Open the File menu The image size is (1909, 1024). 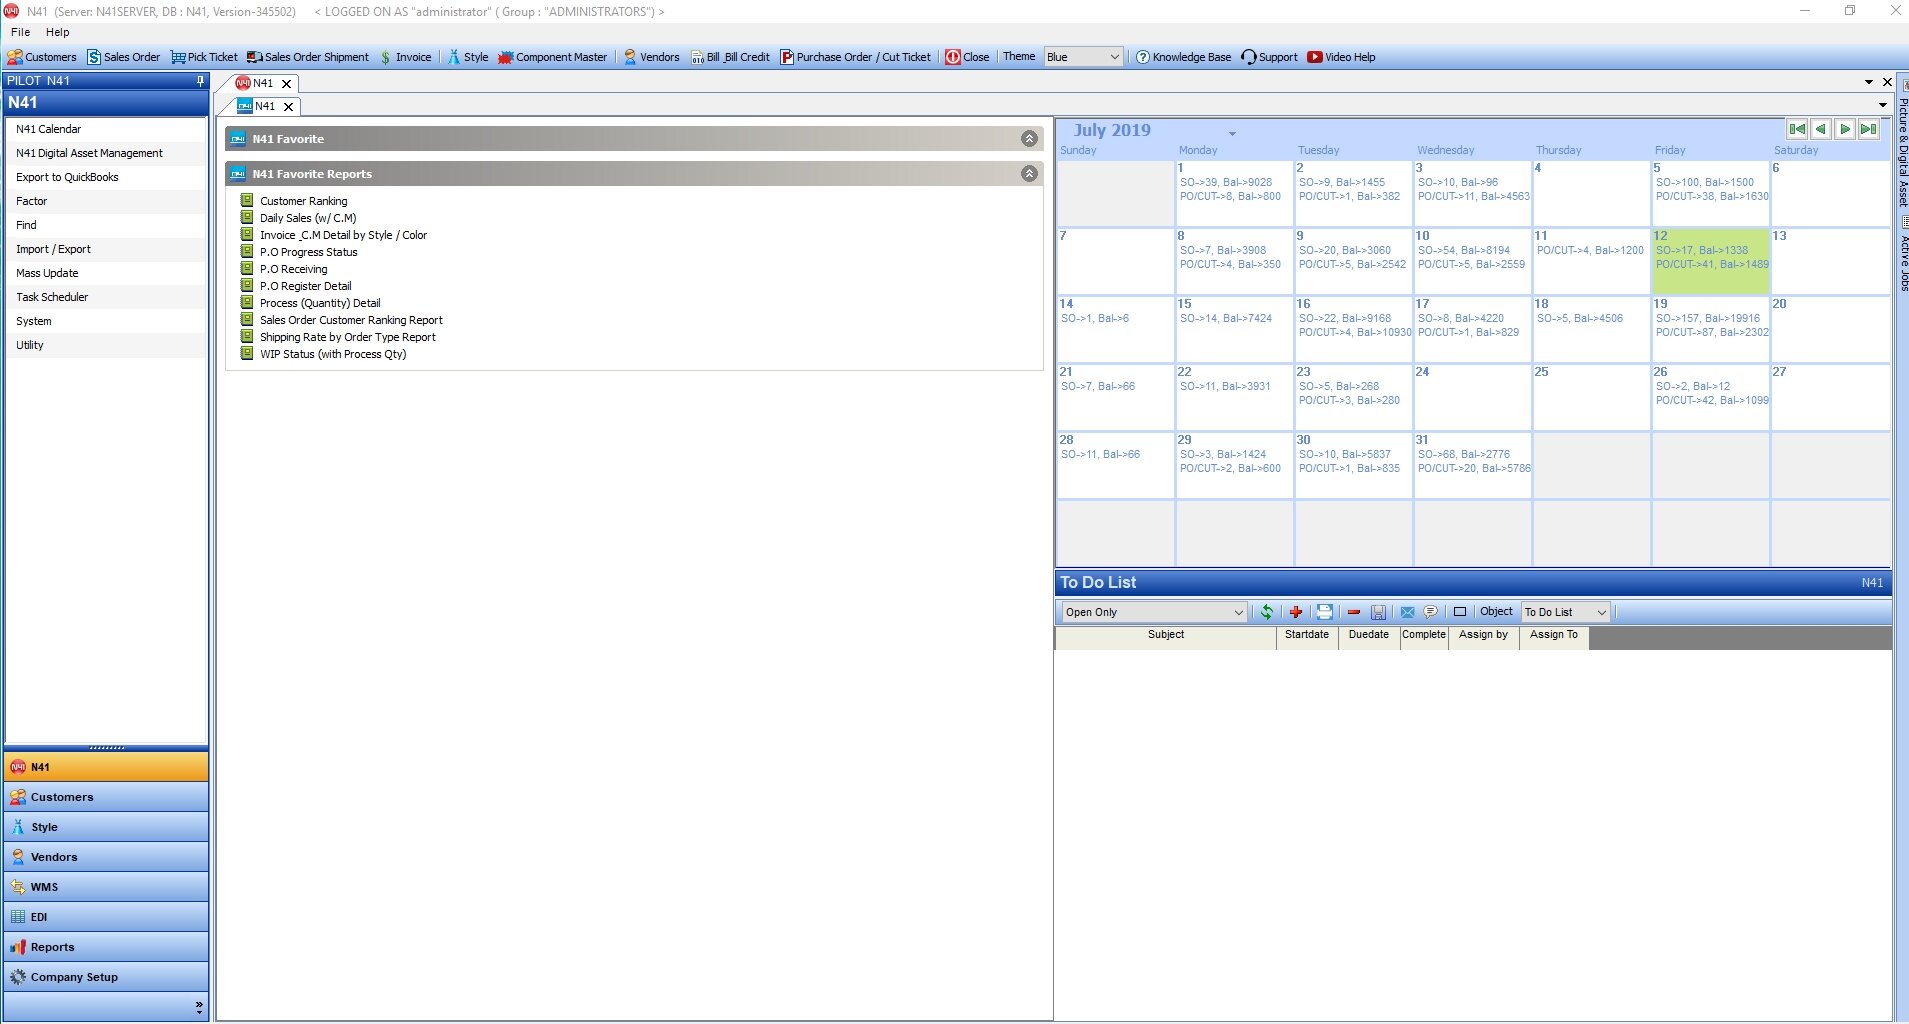[x=20, y=32]
